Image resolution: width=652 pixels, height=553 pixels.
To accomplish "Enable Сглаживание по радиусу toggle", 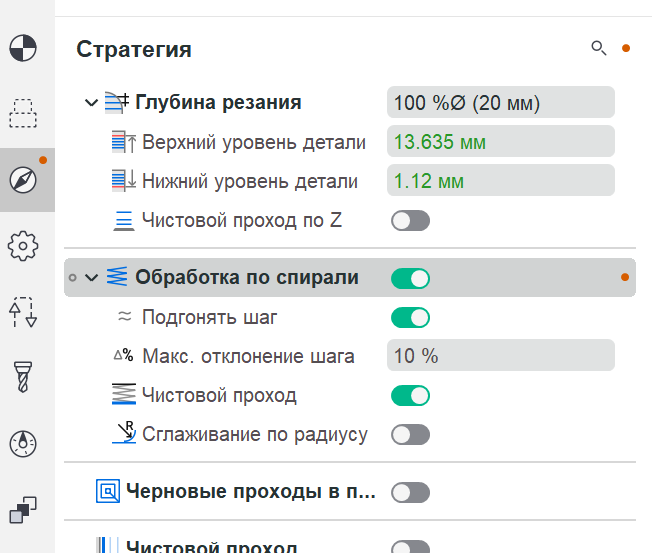I will (x=410, y=434).
